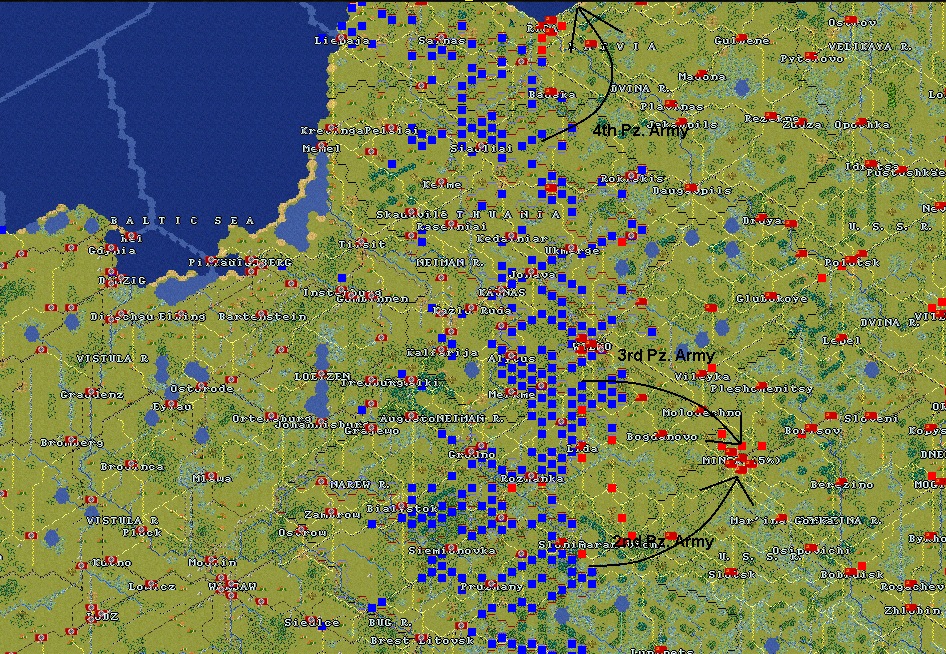Click the LOETZEN town label
The image size is (946, 654).
tap(322, 376)
